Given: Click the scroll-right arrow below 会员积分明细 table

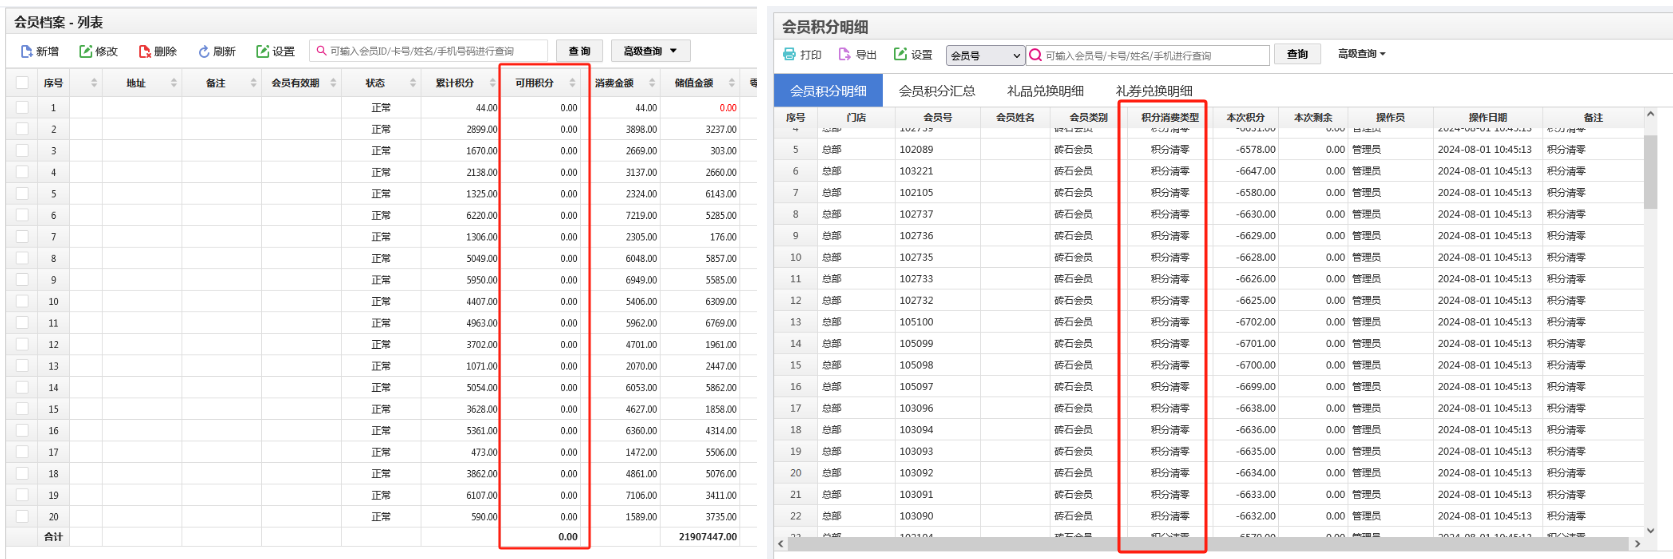Looking at the screenshot, I should click(1637, 543).
